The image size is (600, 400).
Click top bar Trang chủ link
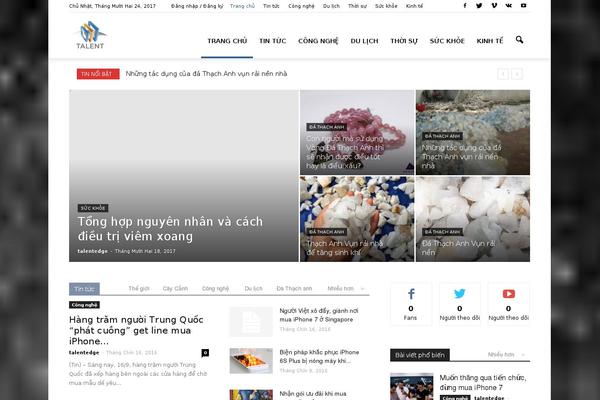tap(242, 6)
